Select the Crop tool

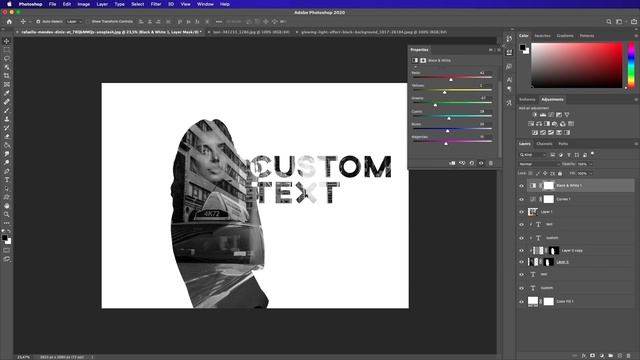pyautogui.click(x=7, y=76)
